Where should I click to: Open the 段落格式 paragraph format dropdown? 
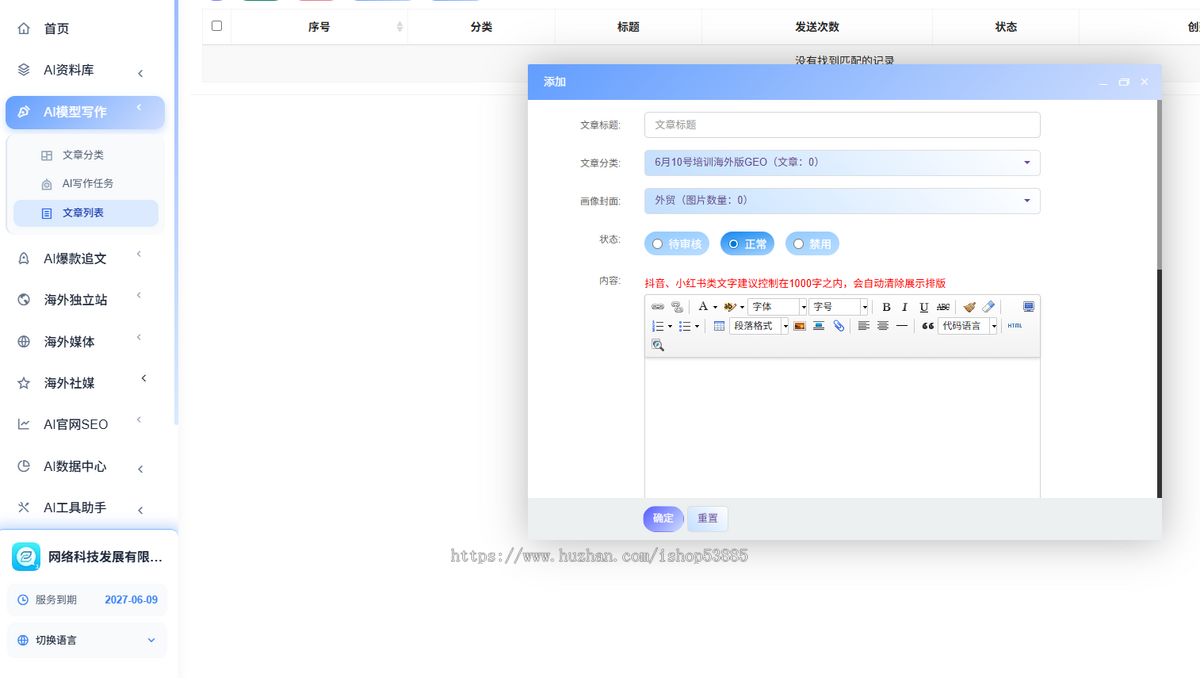click(759, 326)
